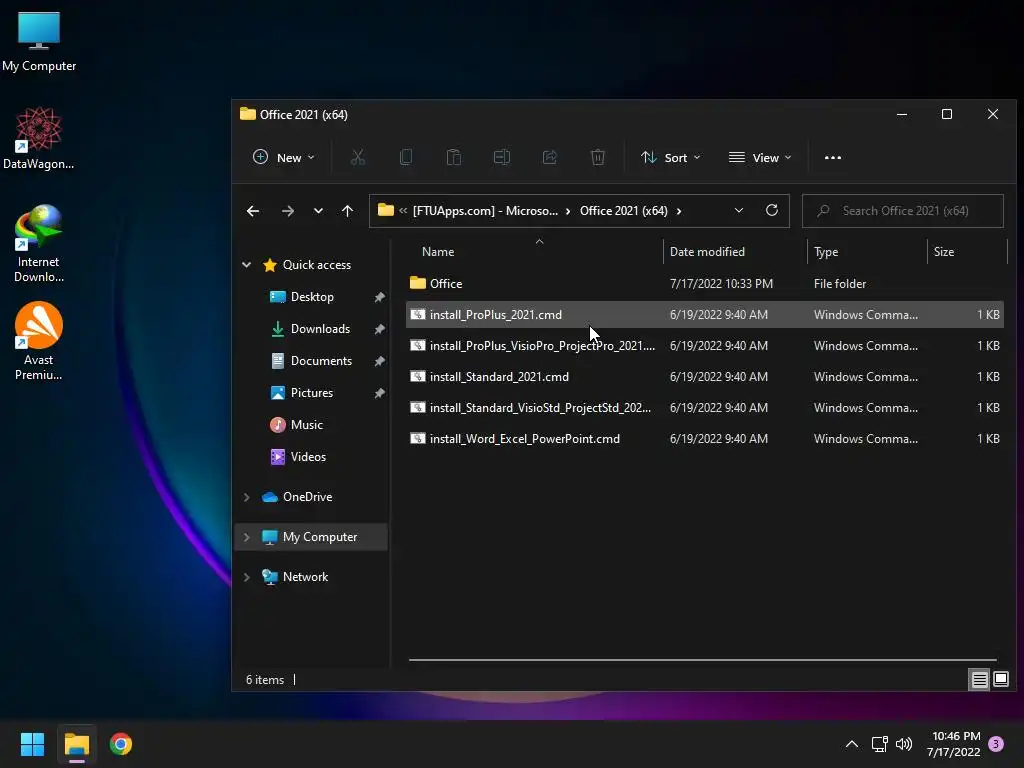This screenshot has width=1024, height=768.
Task: Show hidden system tray icons
Action: (x=852, y=744)
